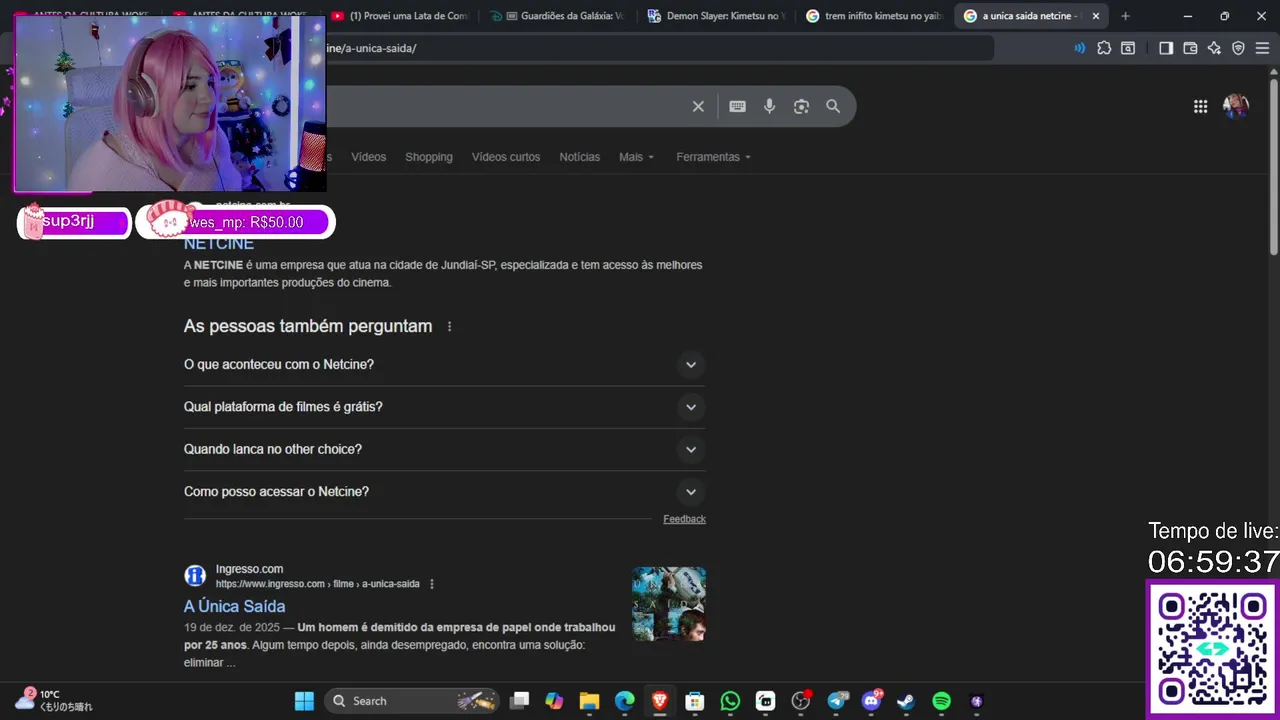This screenshot has width=1280, height=720.
Task: Start voice search with the microphone icon
Action: [769, 107]
